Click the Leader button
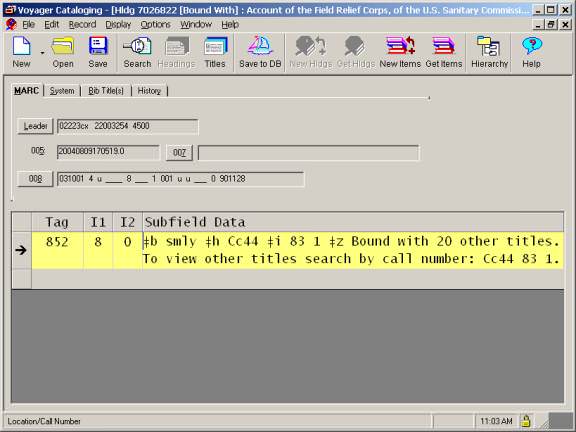The height and width of the screenshot is (432, 576). (35, 126)
